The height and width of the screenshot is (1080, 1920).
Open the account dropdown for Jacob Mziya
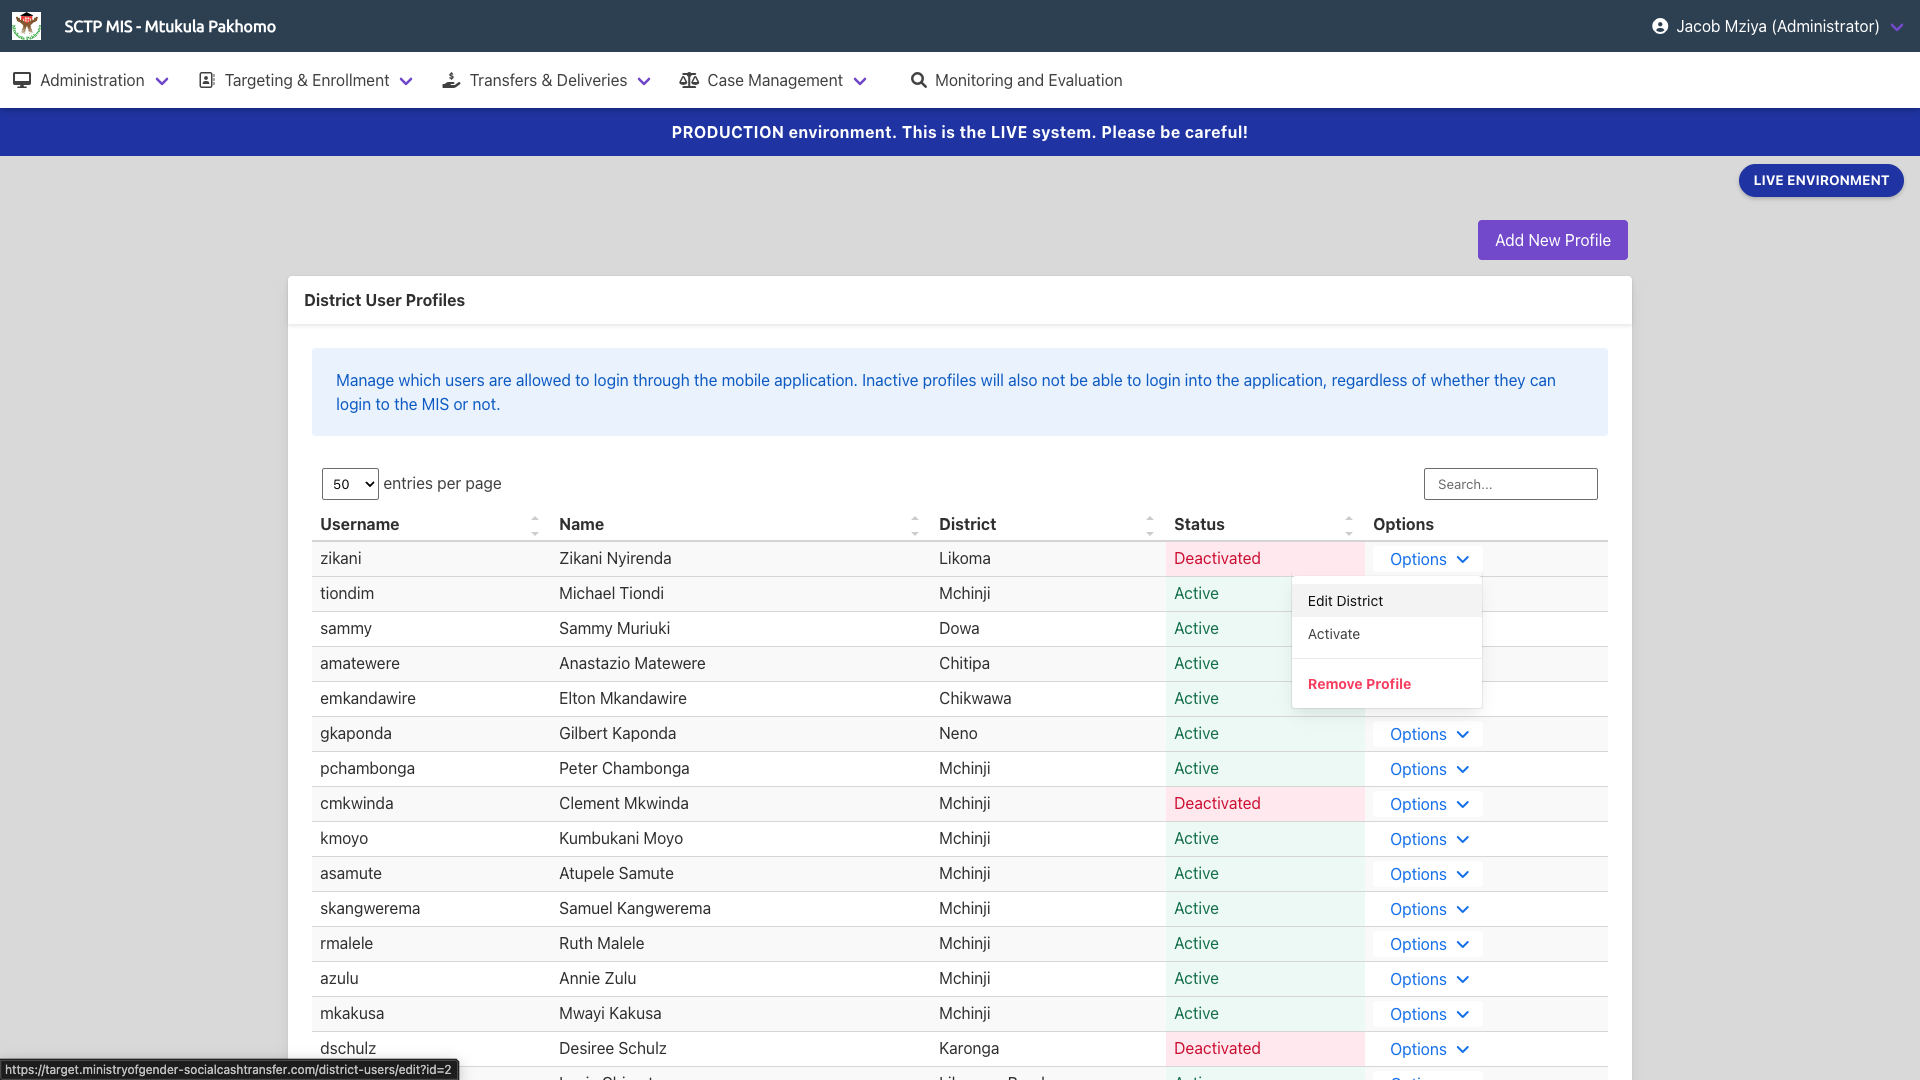pos(1779,26)
